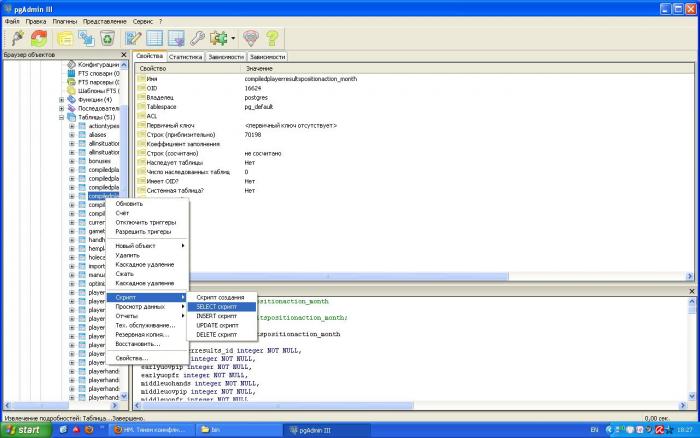The height and width of the screenshot is (438, 700).
Task: Expand the actiontypes table node
Action: point(72,126)
